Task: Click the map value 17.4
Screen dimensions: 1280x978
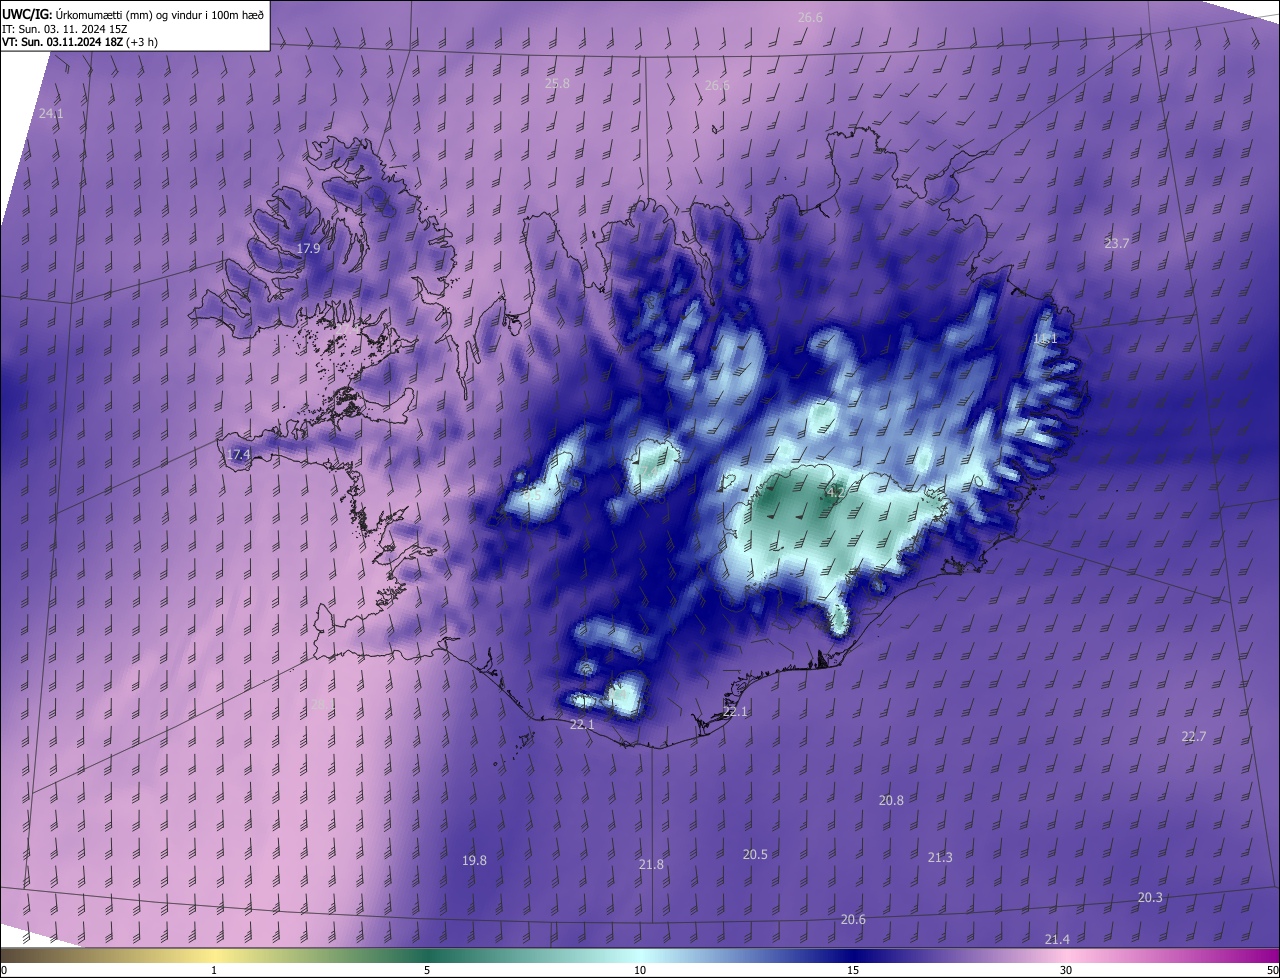Action: [238, 455]
